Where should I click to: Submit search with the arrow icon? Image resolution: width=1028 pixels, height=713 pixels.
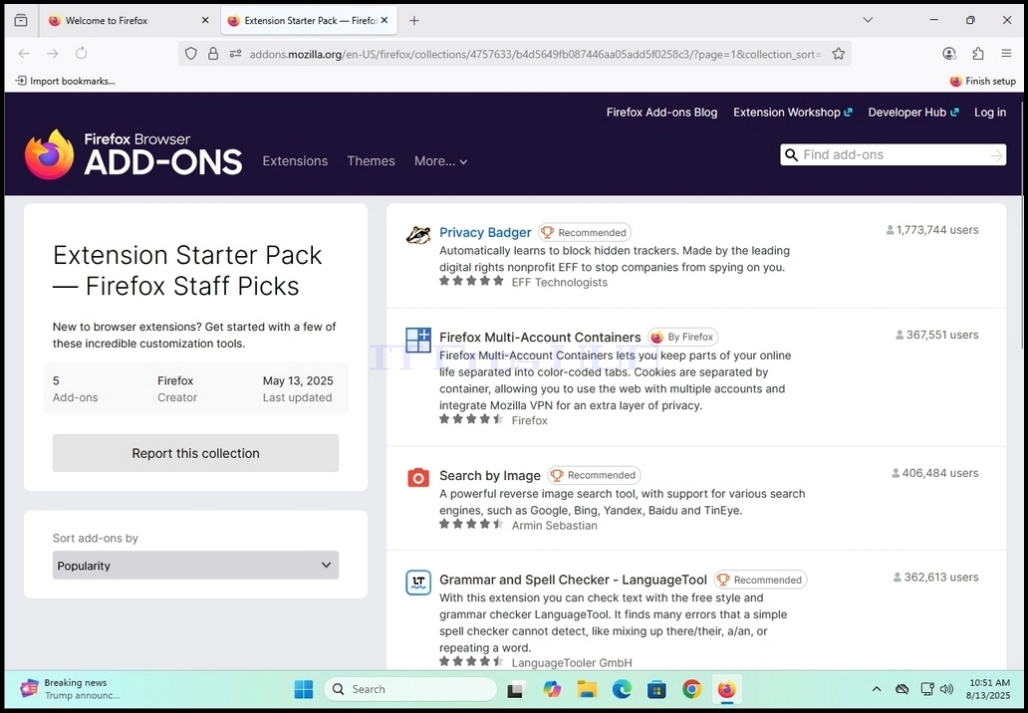coord(997,155)
